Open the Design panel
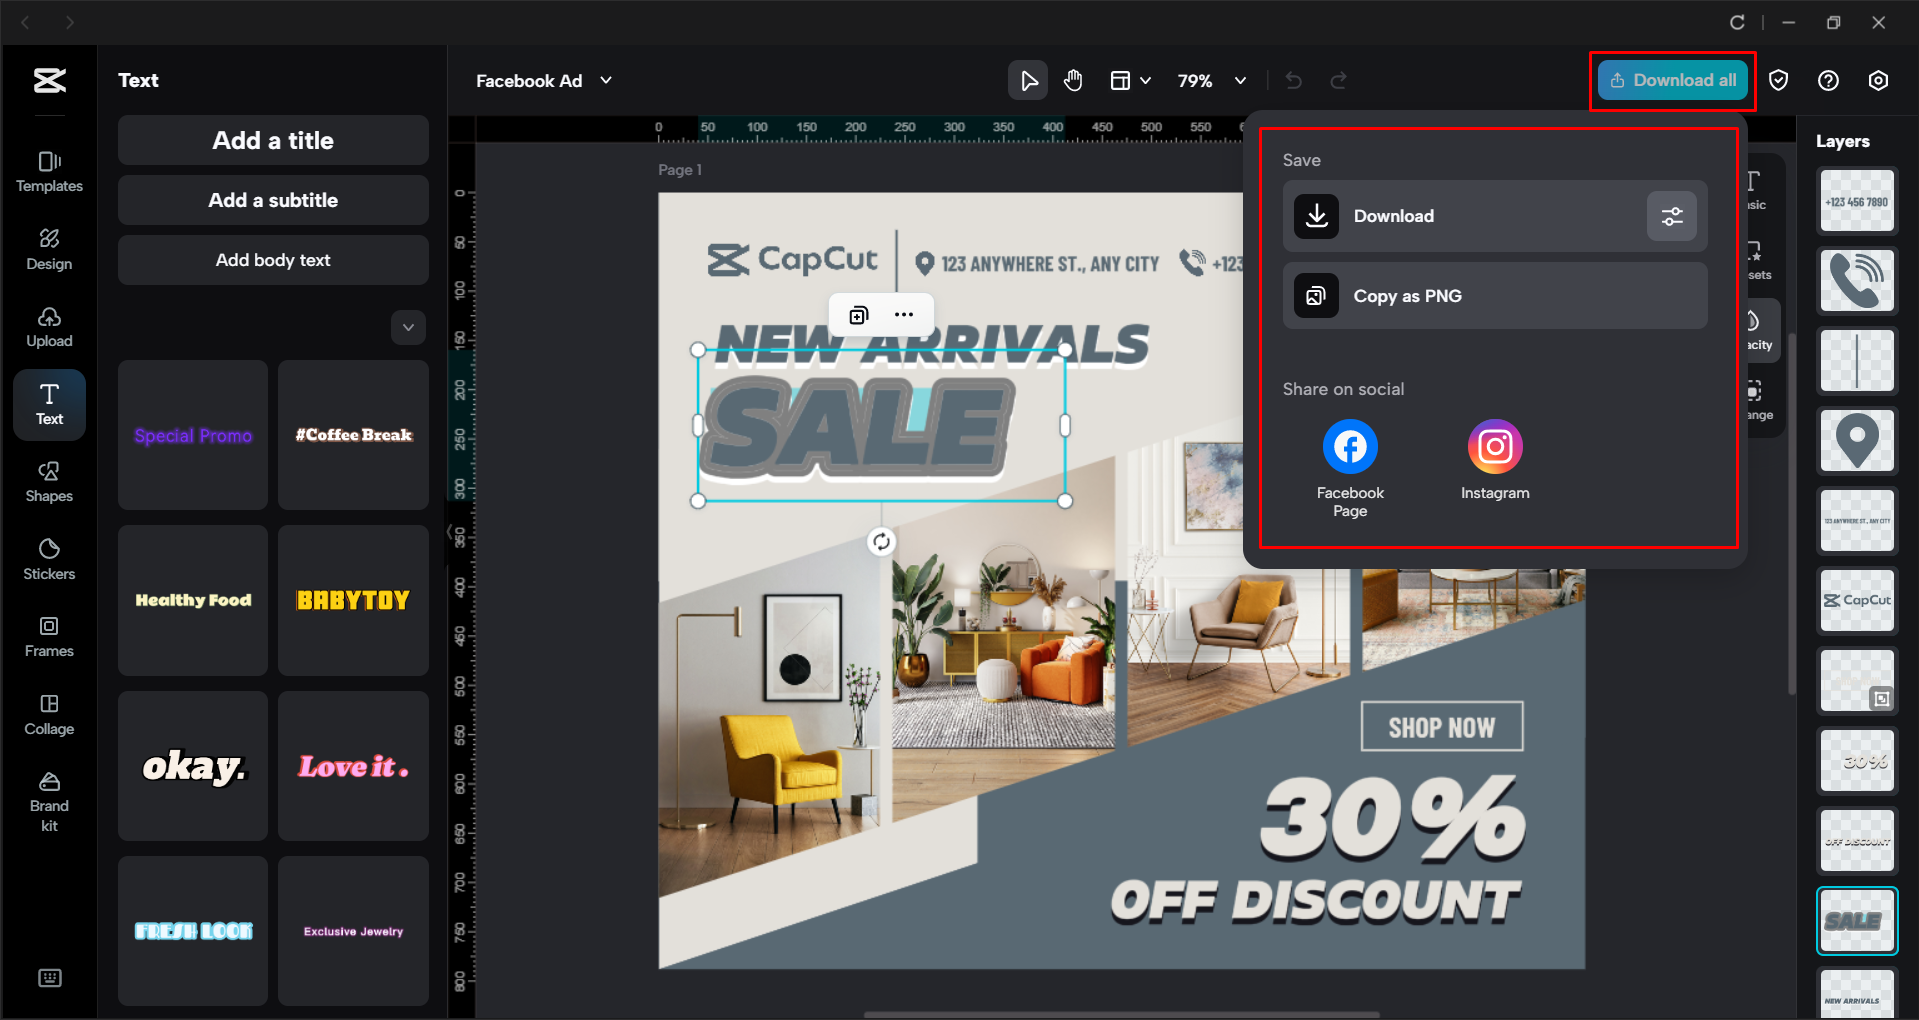This screenshot has height=1020, width=1919. (49, 250)
